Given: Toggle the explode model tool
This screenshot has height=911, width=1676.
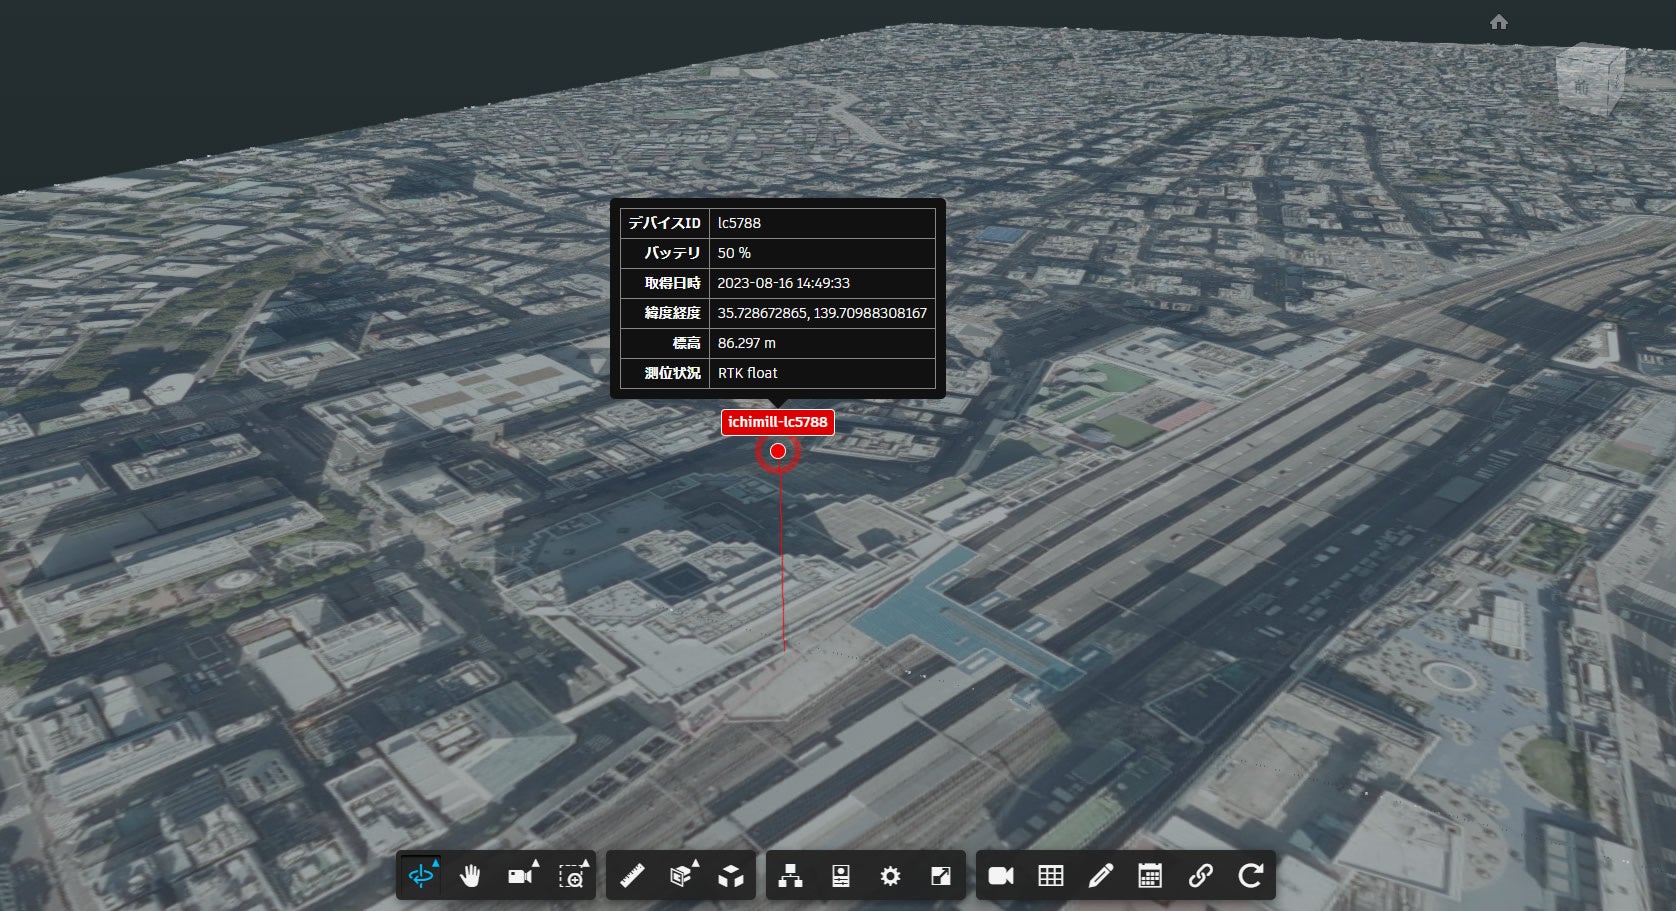Looking at the screenshot, I should coord(731,876).
